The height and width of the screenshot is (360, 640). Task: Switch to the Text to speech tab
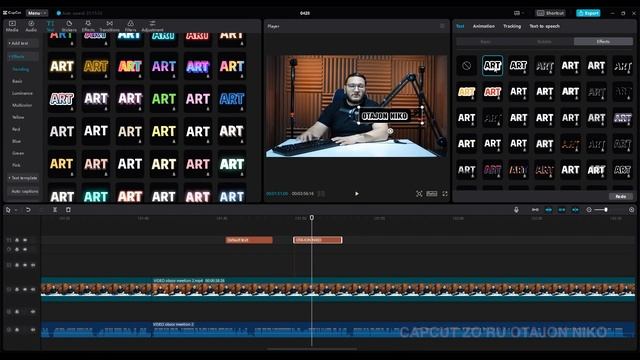pos(544,26)
